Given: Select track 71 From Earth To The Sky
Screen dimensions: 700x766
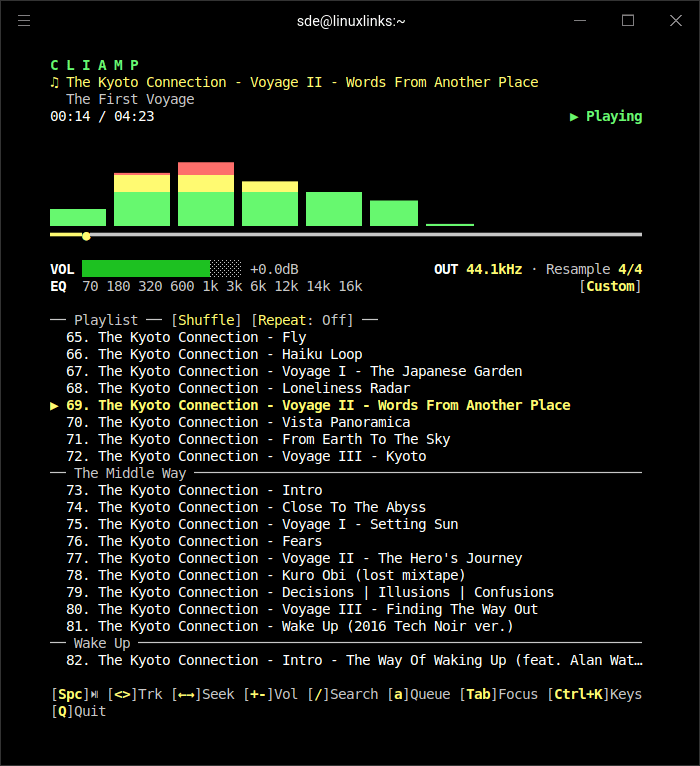Looking at the screenshot, I should click(x=258, y=439).
